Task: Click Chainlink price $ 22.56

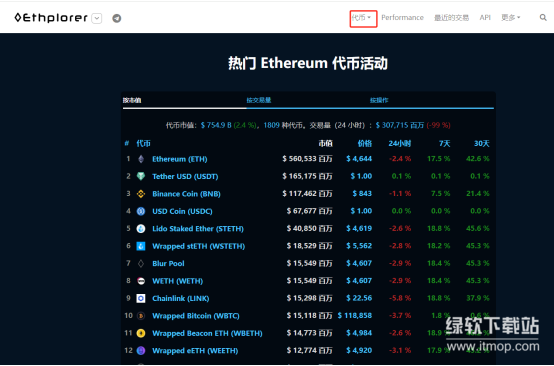Action: (x=359, y=298)
